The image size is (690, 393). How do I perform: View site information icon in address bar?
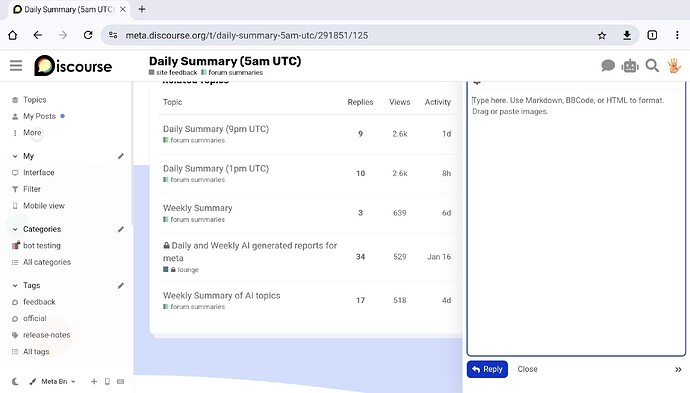pos(113,35)
